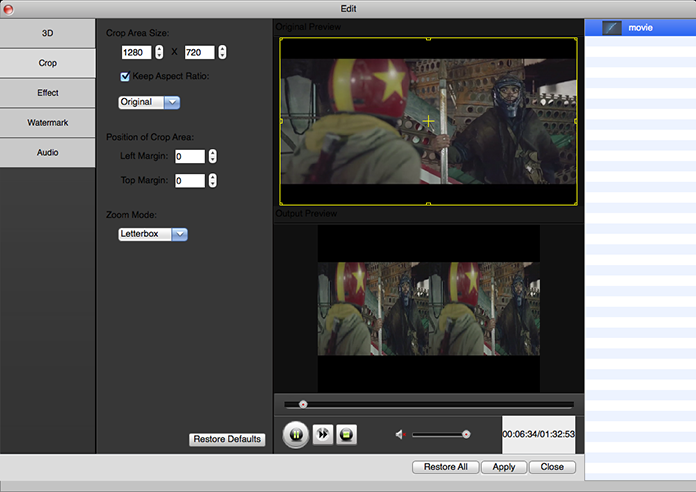Click the crop height field 720
Viewport: 696px width, 492px height.
[199, 52]
